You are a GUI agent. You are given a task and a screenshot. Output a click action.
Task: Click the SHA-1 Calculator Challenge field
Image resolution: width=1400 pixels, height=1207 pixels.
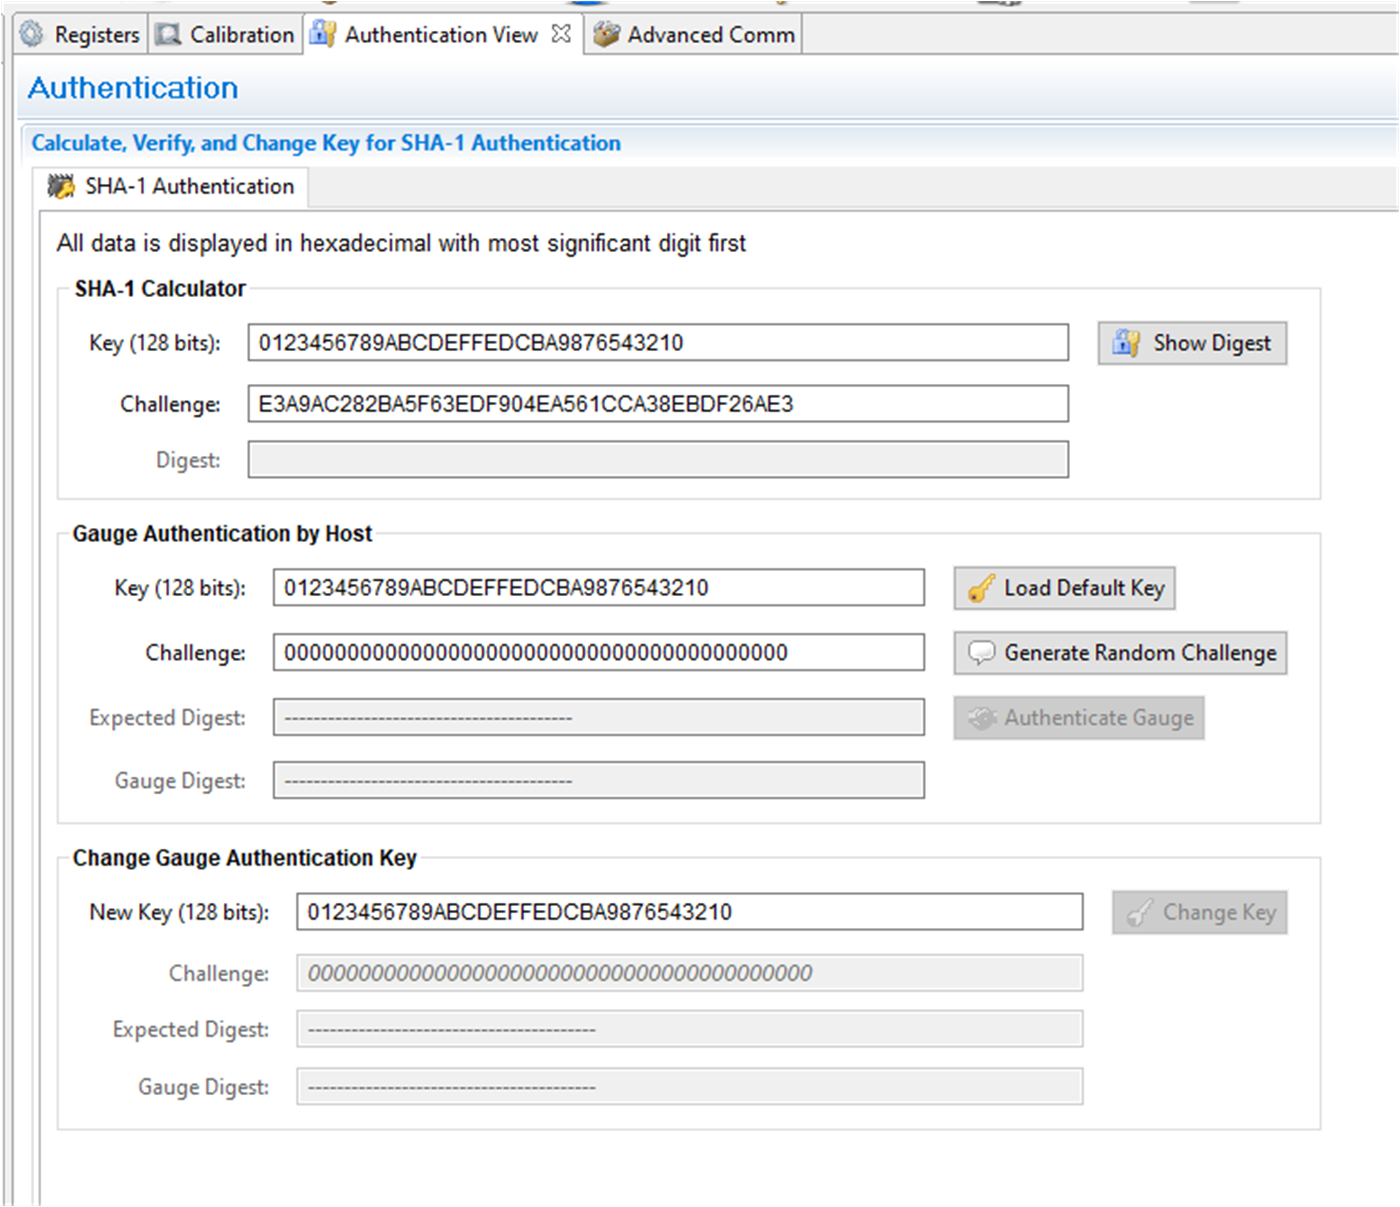click(x=657, y=404)
